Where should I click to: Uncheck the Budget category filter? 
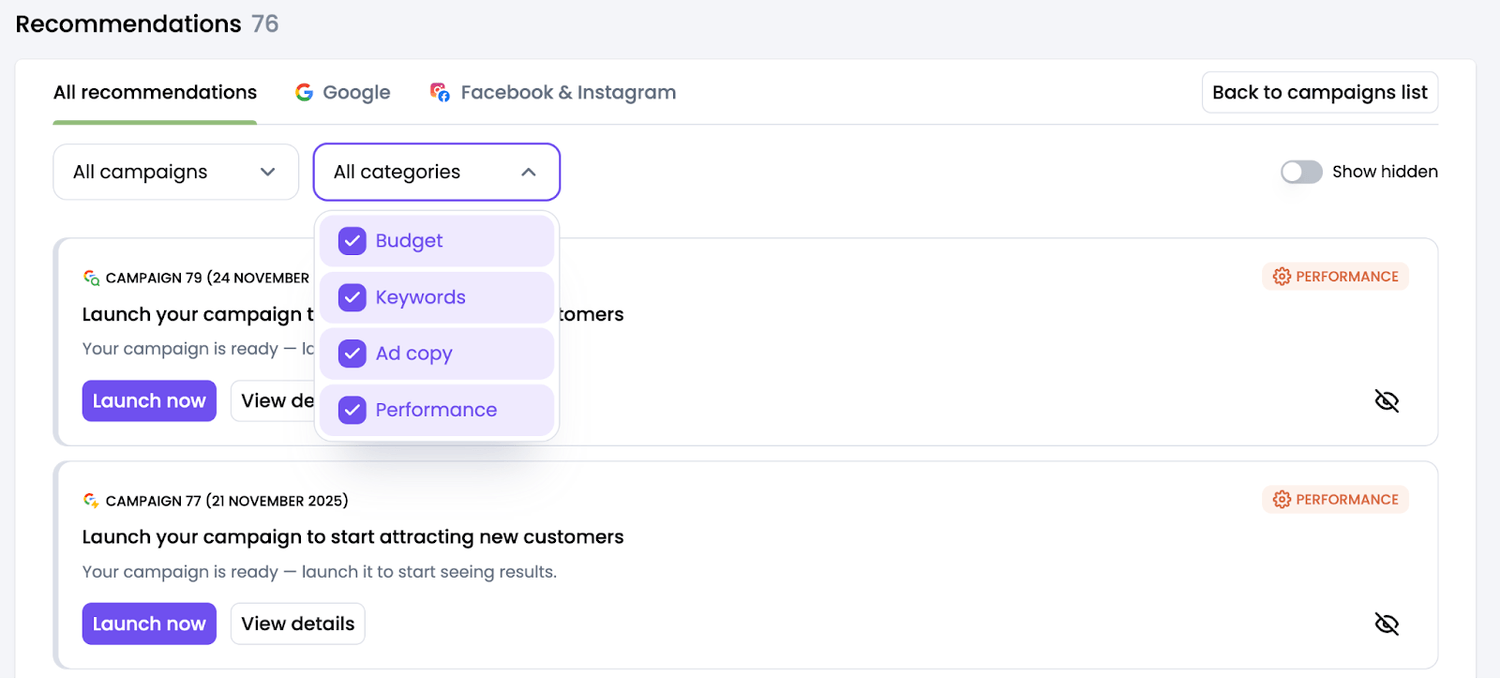[352, 241]
